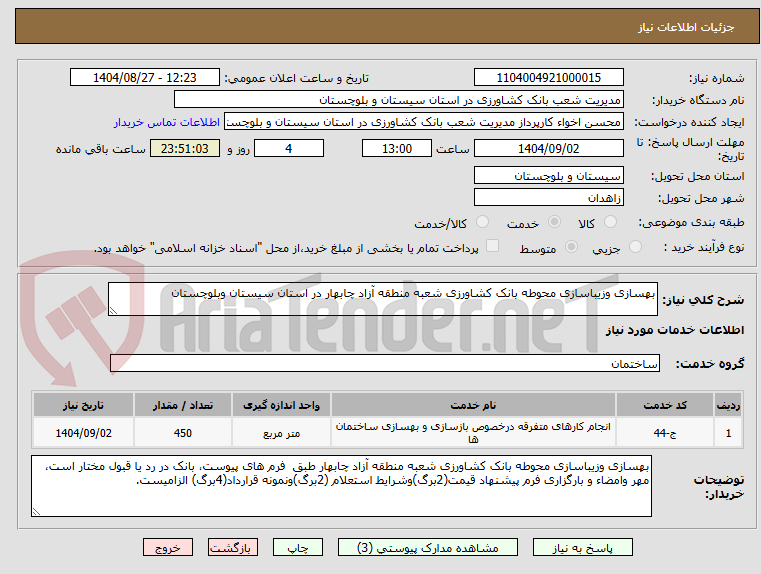
Task: Click the table date cell '1404/09/02'
Action: click(x=83, y=433)
